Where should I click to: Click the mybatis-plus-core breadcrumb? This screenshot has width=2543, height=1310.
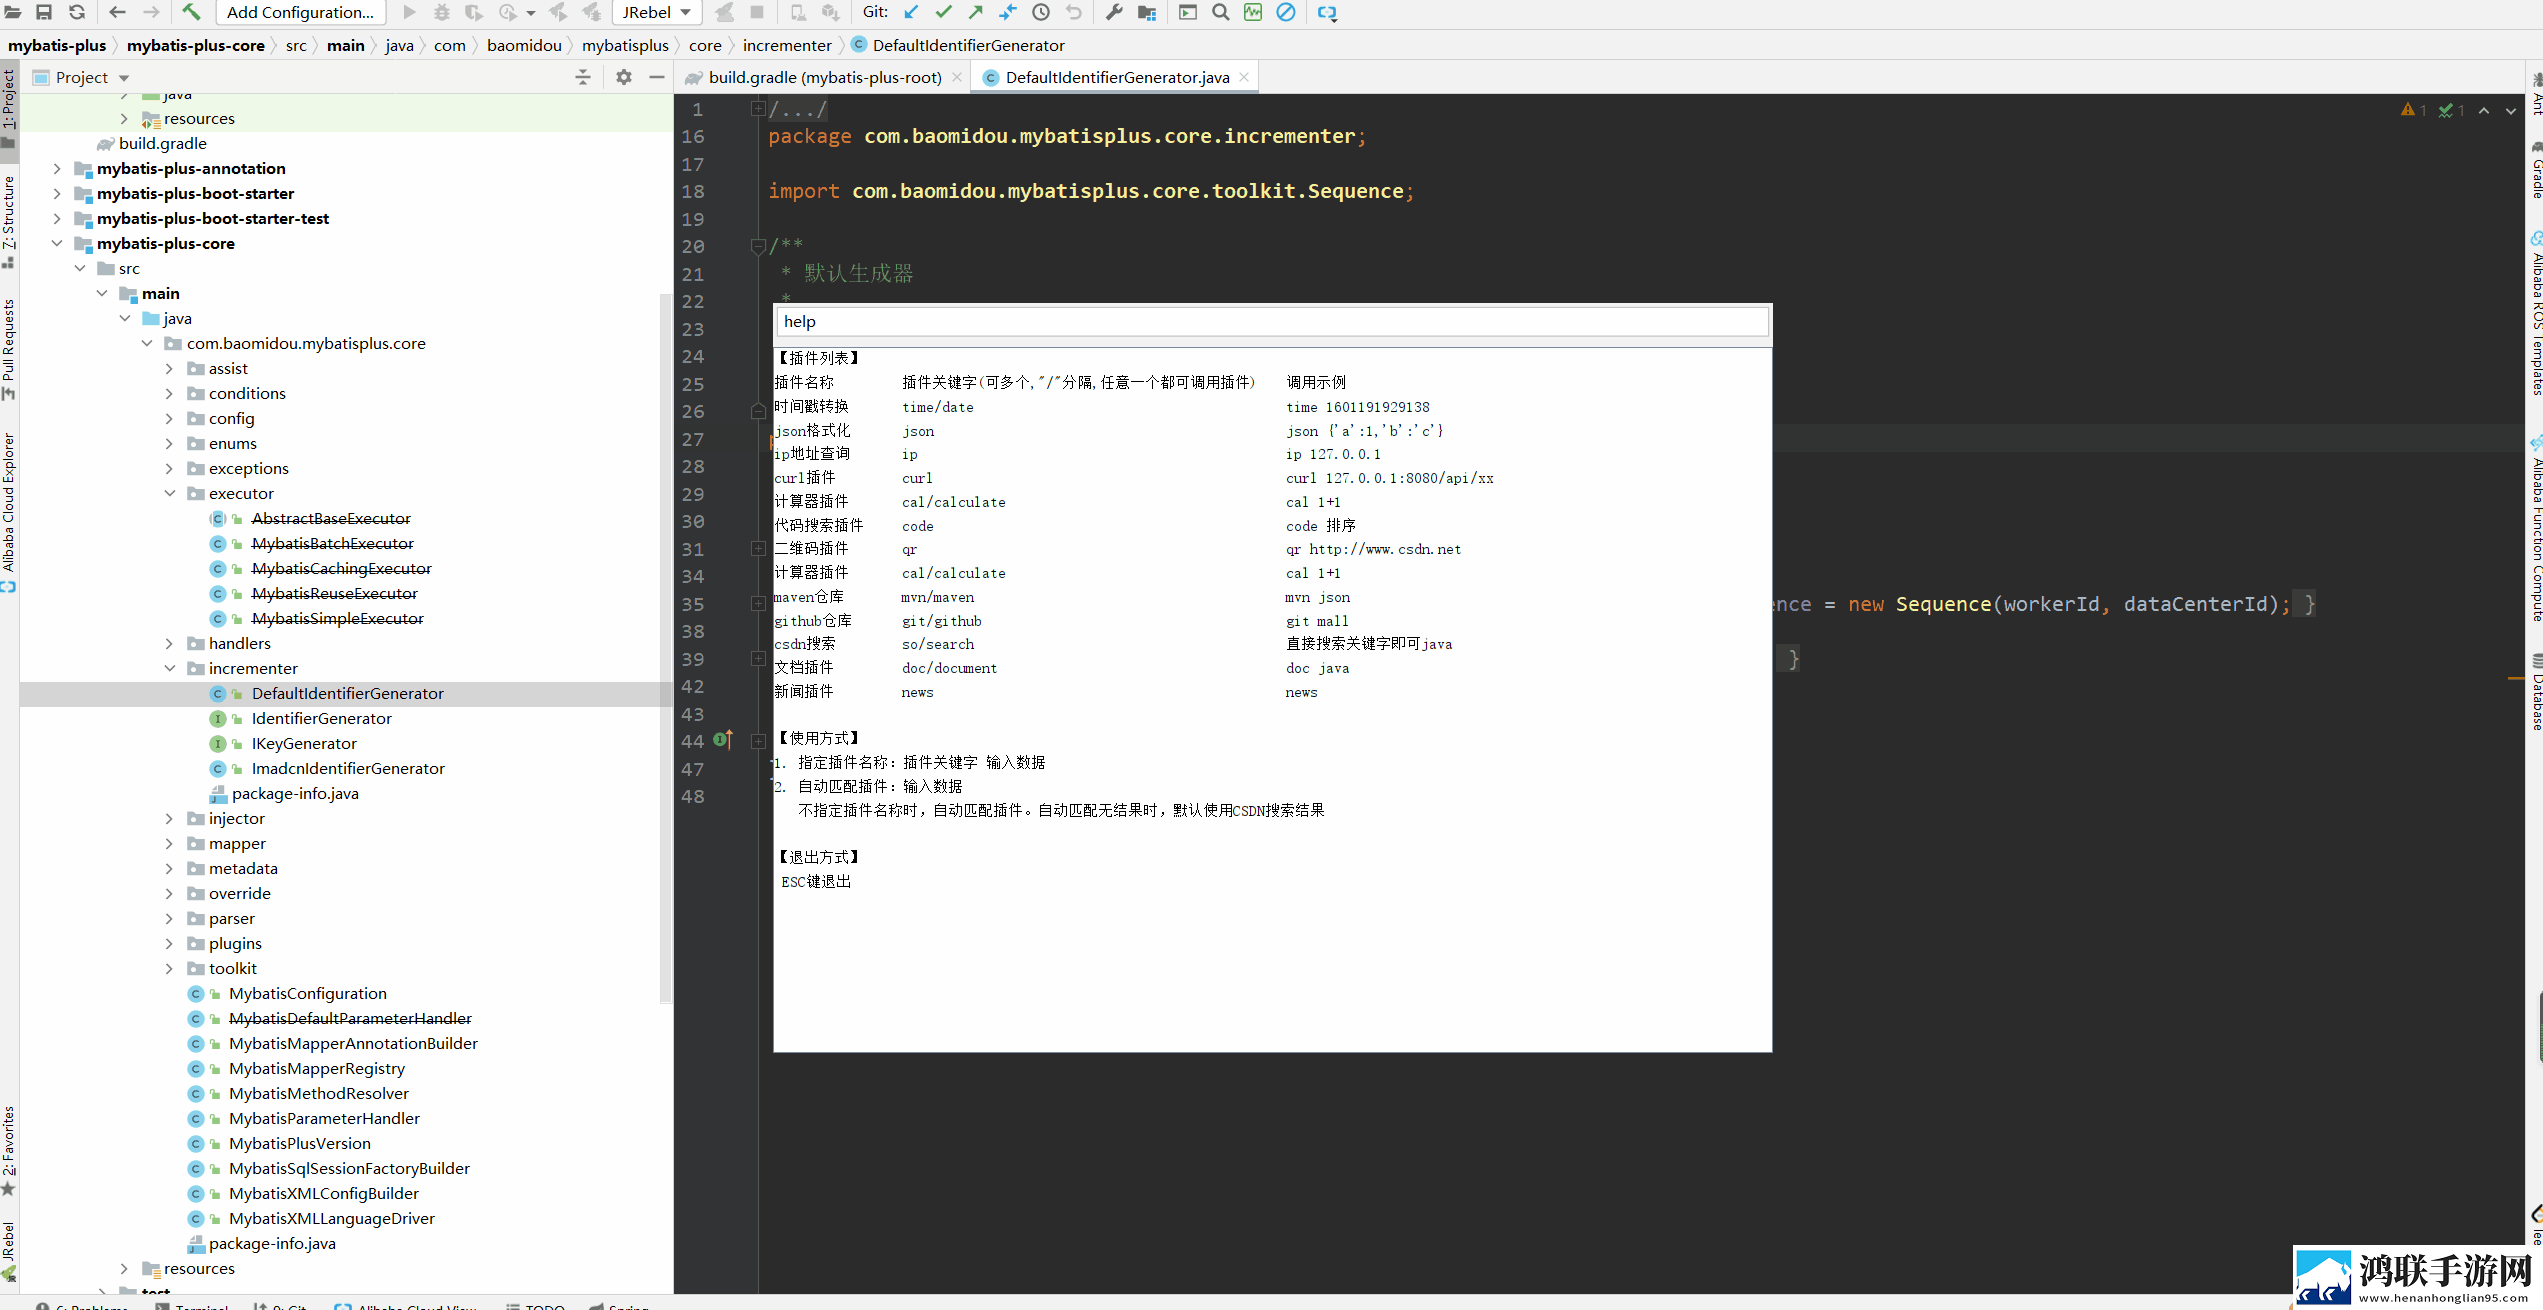196,45
